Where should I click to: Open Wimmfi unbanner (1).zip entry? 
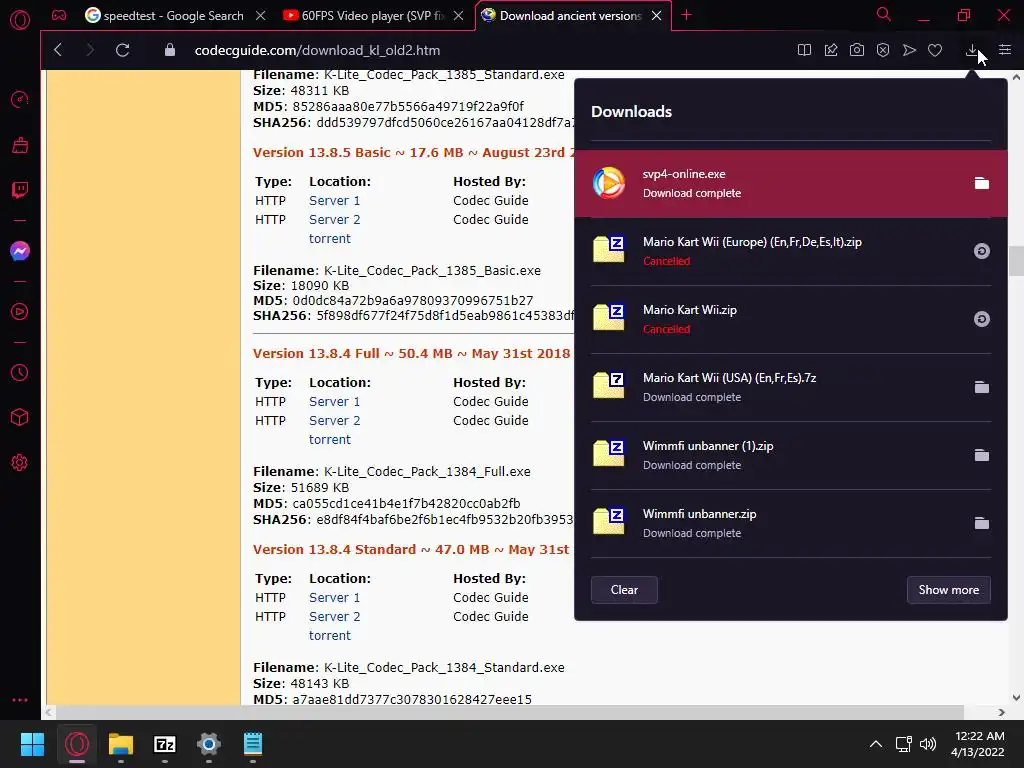click(791, 455)
